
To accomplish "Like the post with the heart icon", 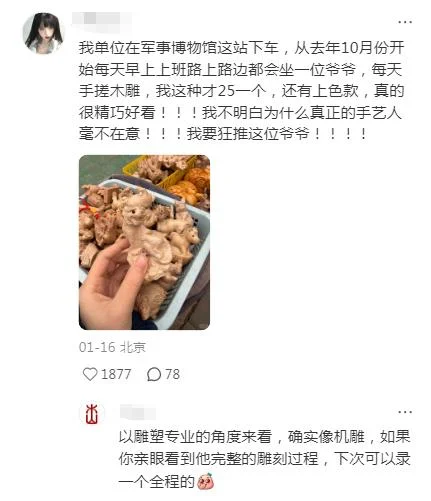I will [90, 374].
